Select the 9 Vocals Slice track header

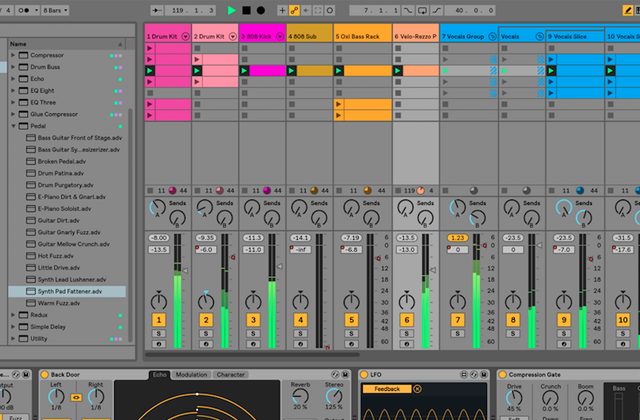click(x=575, y=36)
